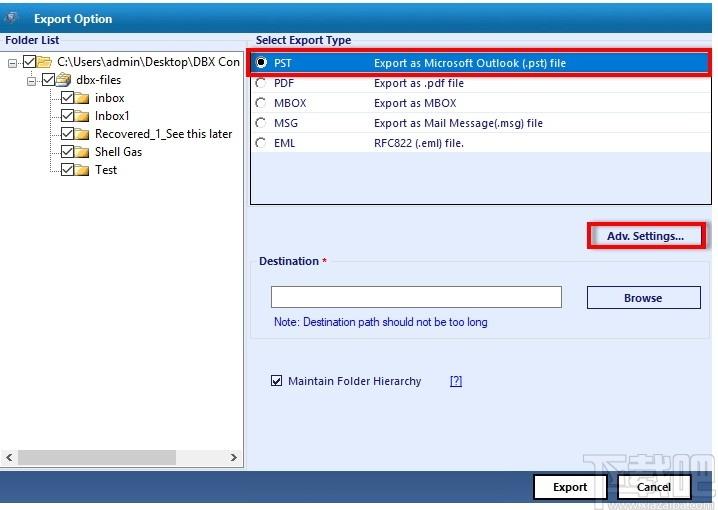Click the Export Option title bar app icon
Viewport: 718px width, 510px height.
point(11,18)
